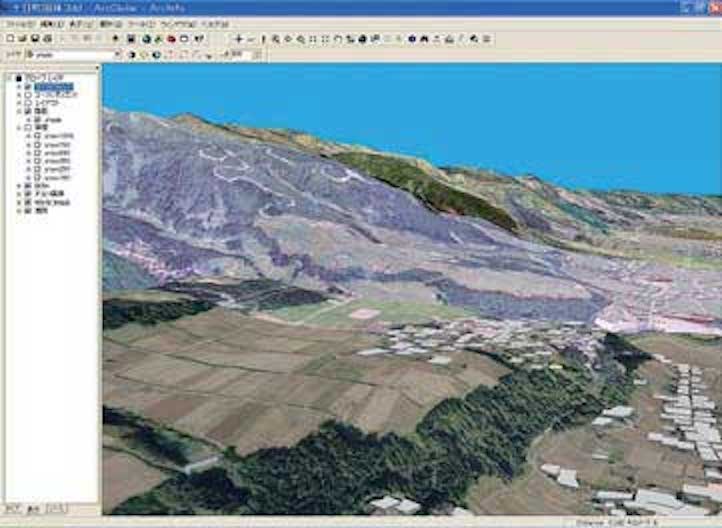Select the binoculars Find tool
This screenshot has width=722, height=528.
pyautogui.click(x=424, y=39)
